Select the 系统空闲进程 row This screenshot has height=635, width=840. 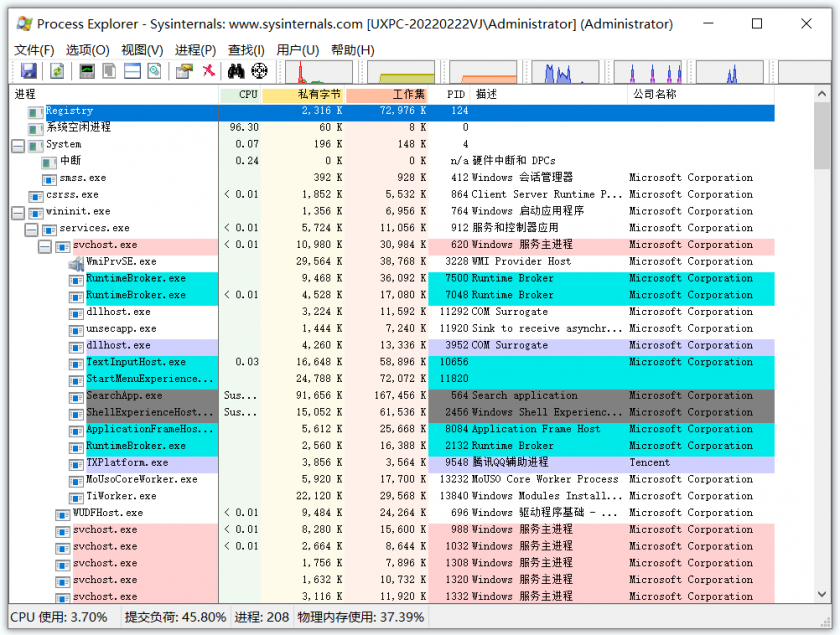pos(392,128)
